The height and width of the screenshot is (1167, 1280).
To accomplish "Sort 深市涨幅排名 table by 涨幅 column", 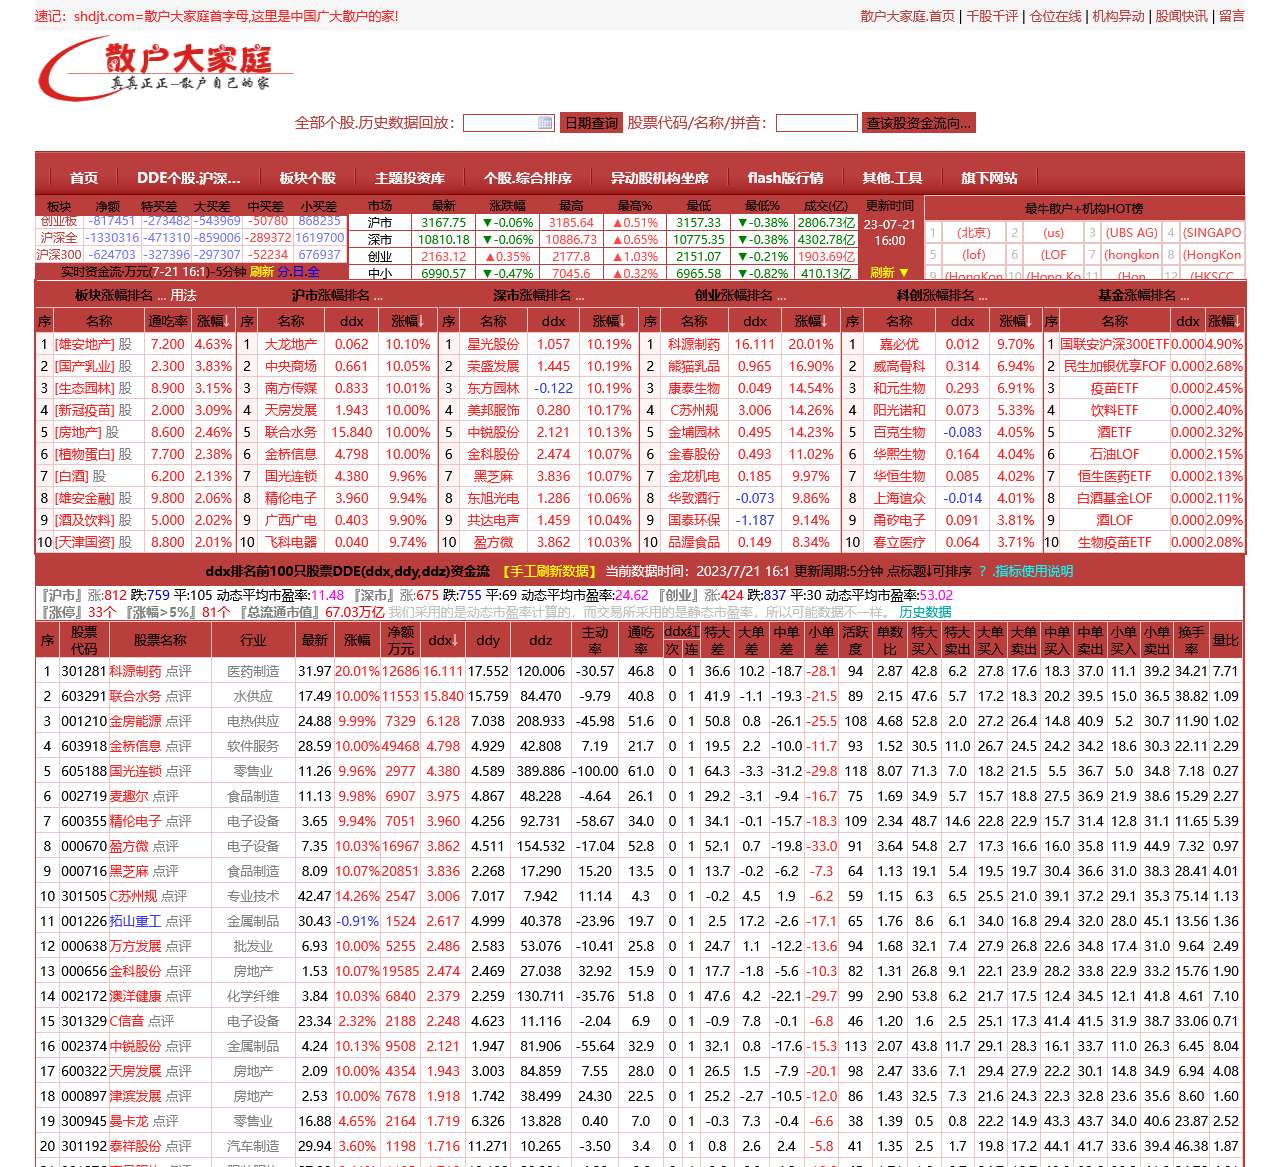I will pos(610,321).
